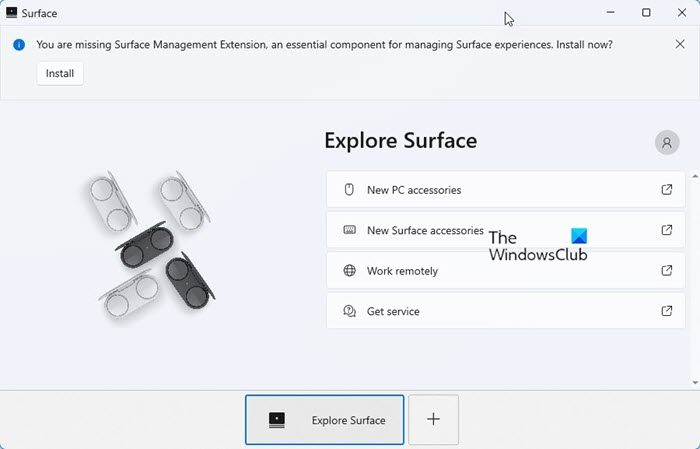Dismiss the missing extension notification banner
Viewport: 700px width, 449px height.
(680, 44)
